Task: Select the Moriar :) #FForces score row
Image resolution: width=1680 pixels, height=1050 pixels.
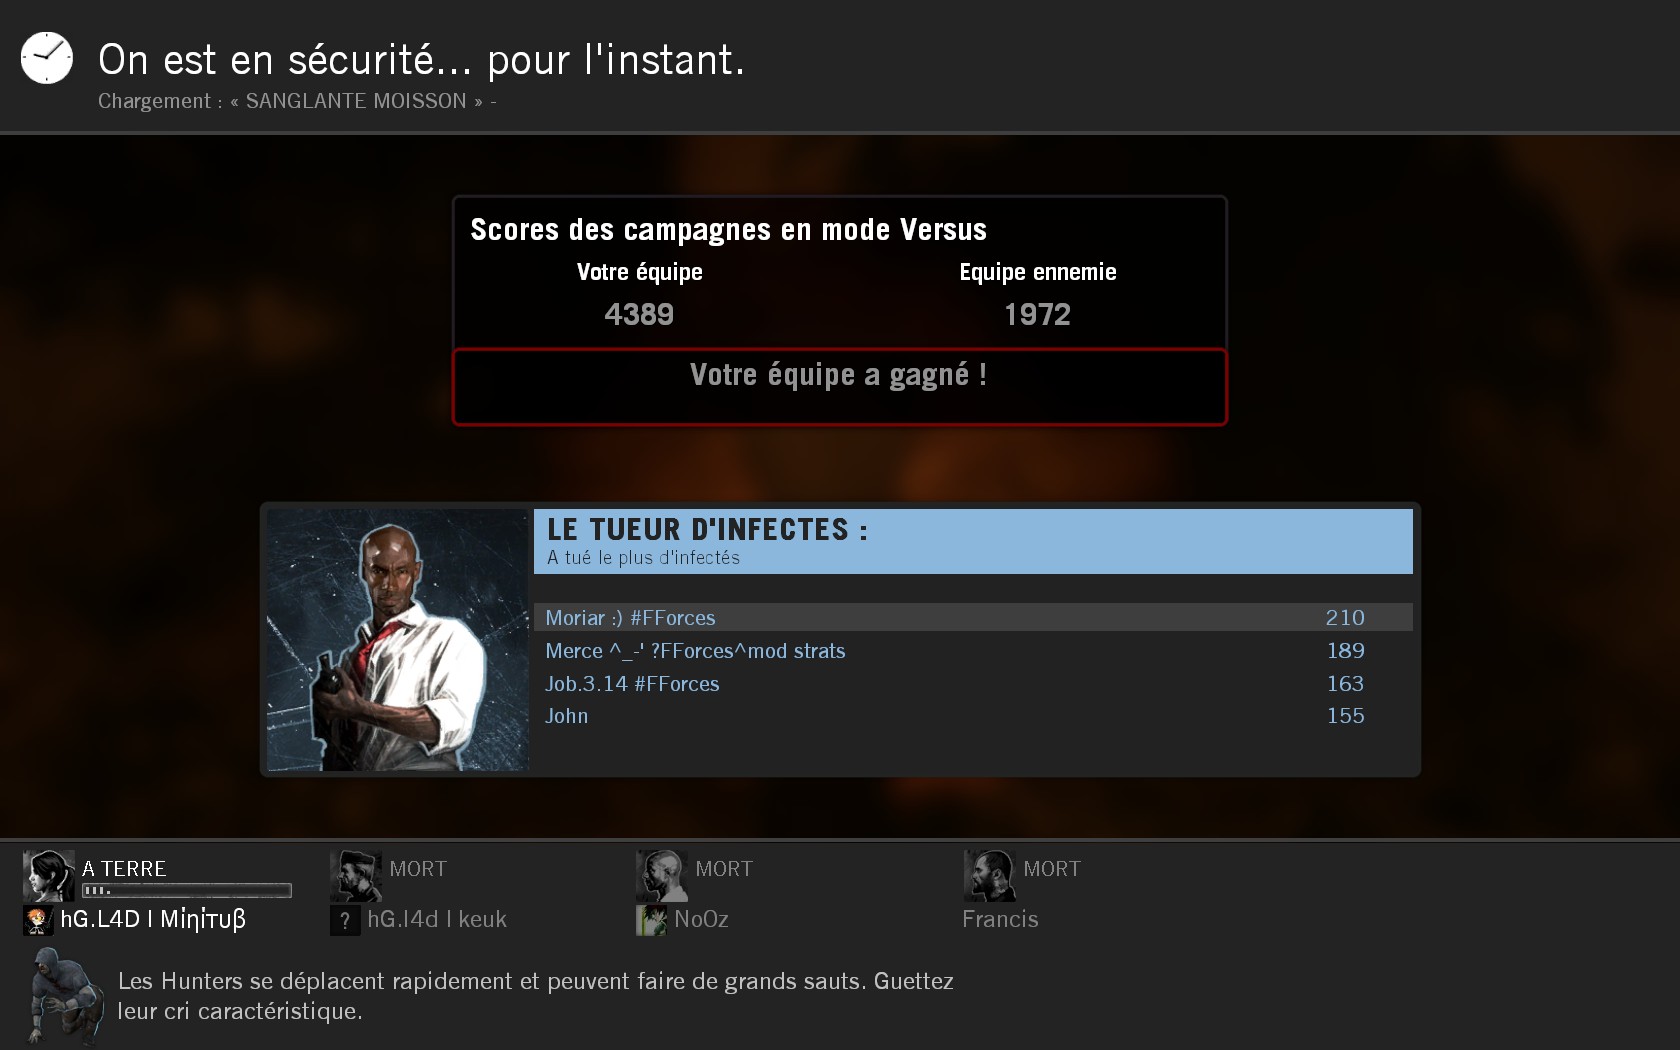Action: [x=973, y=617]
